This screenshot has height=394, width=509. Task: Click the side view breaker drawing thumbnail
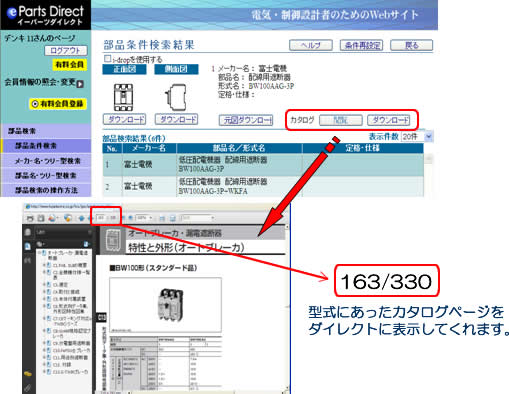pyautogui.click(x=176, y=97)
